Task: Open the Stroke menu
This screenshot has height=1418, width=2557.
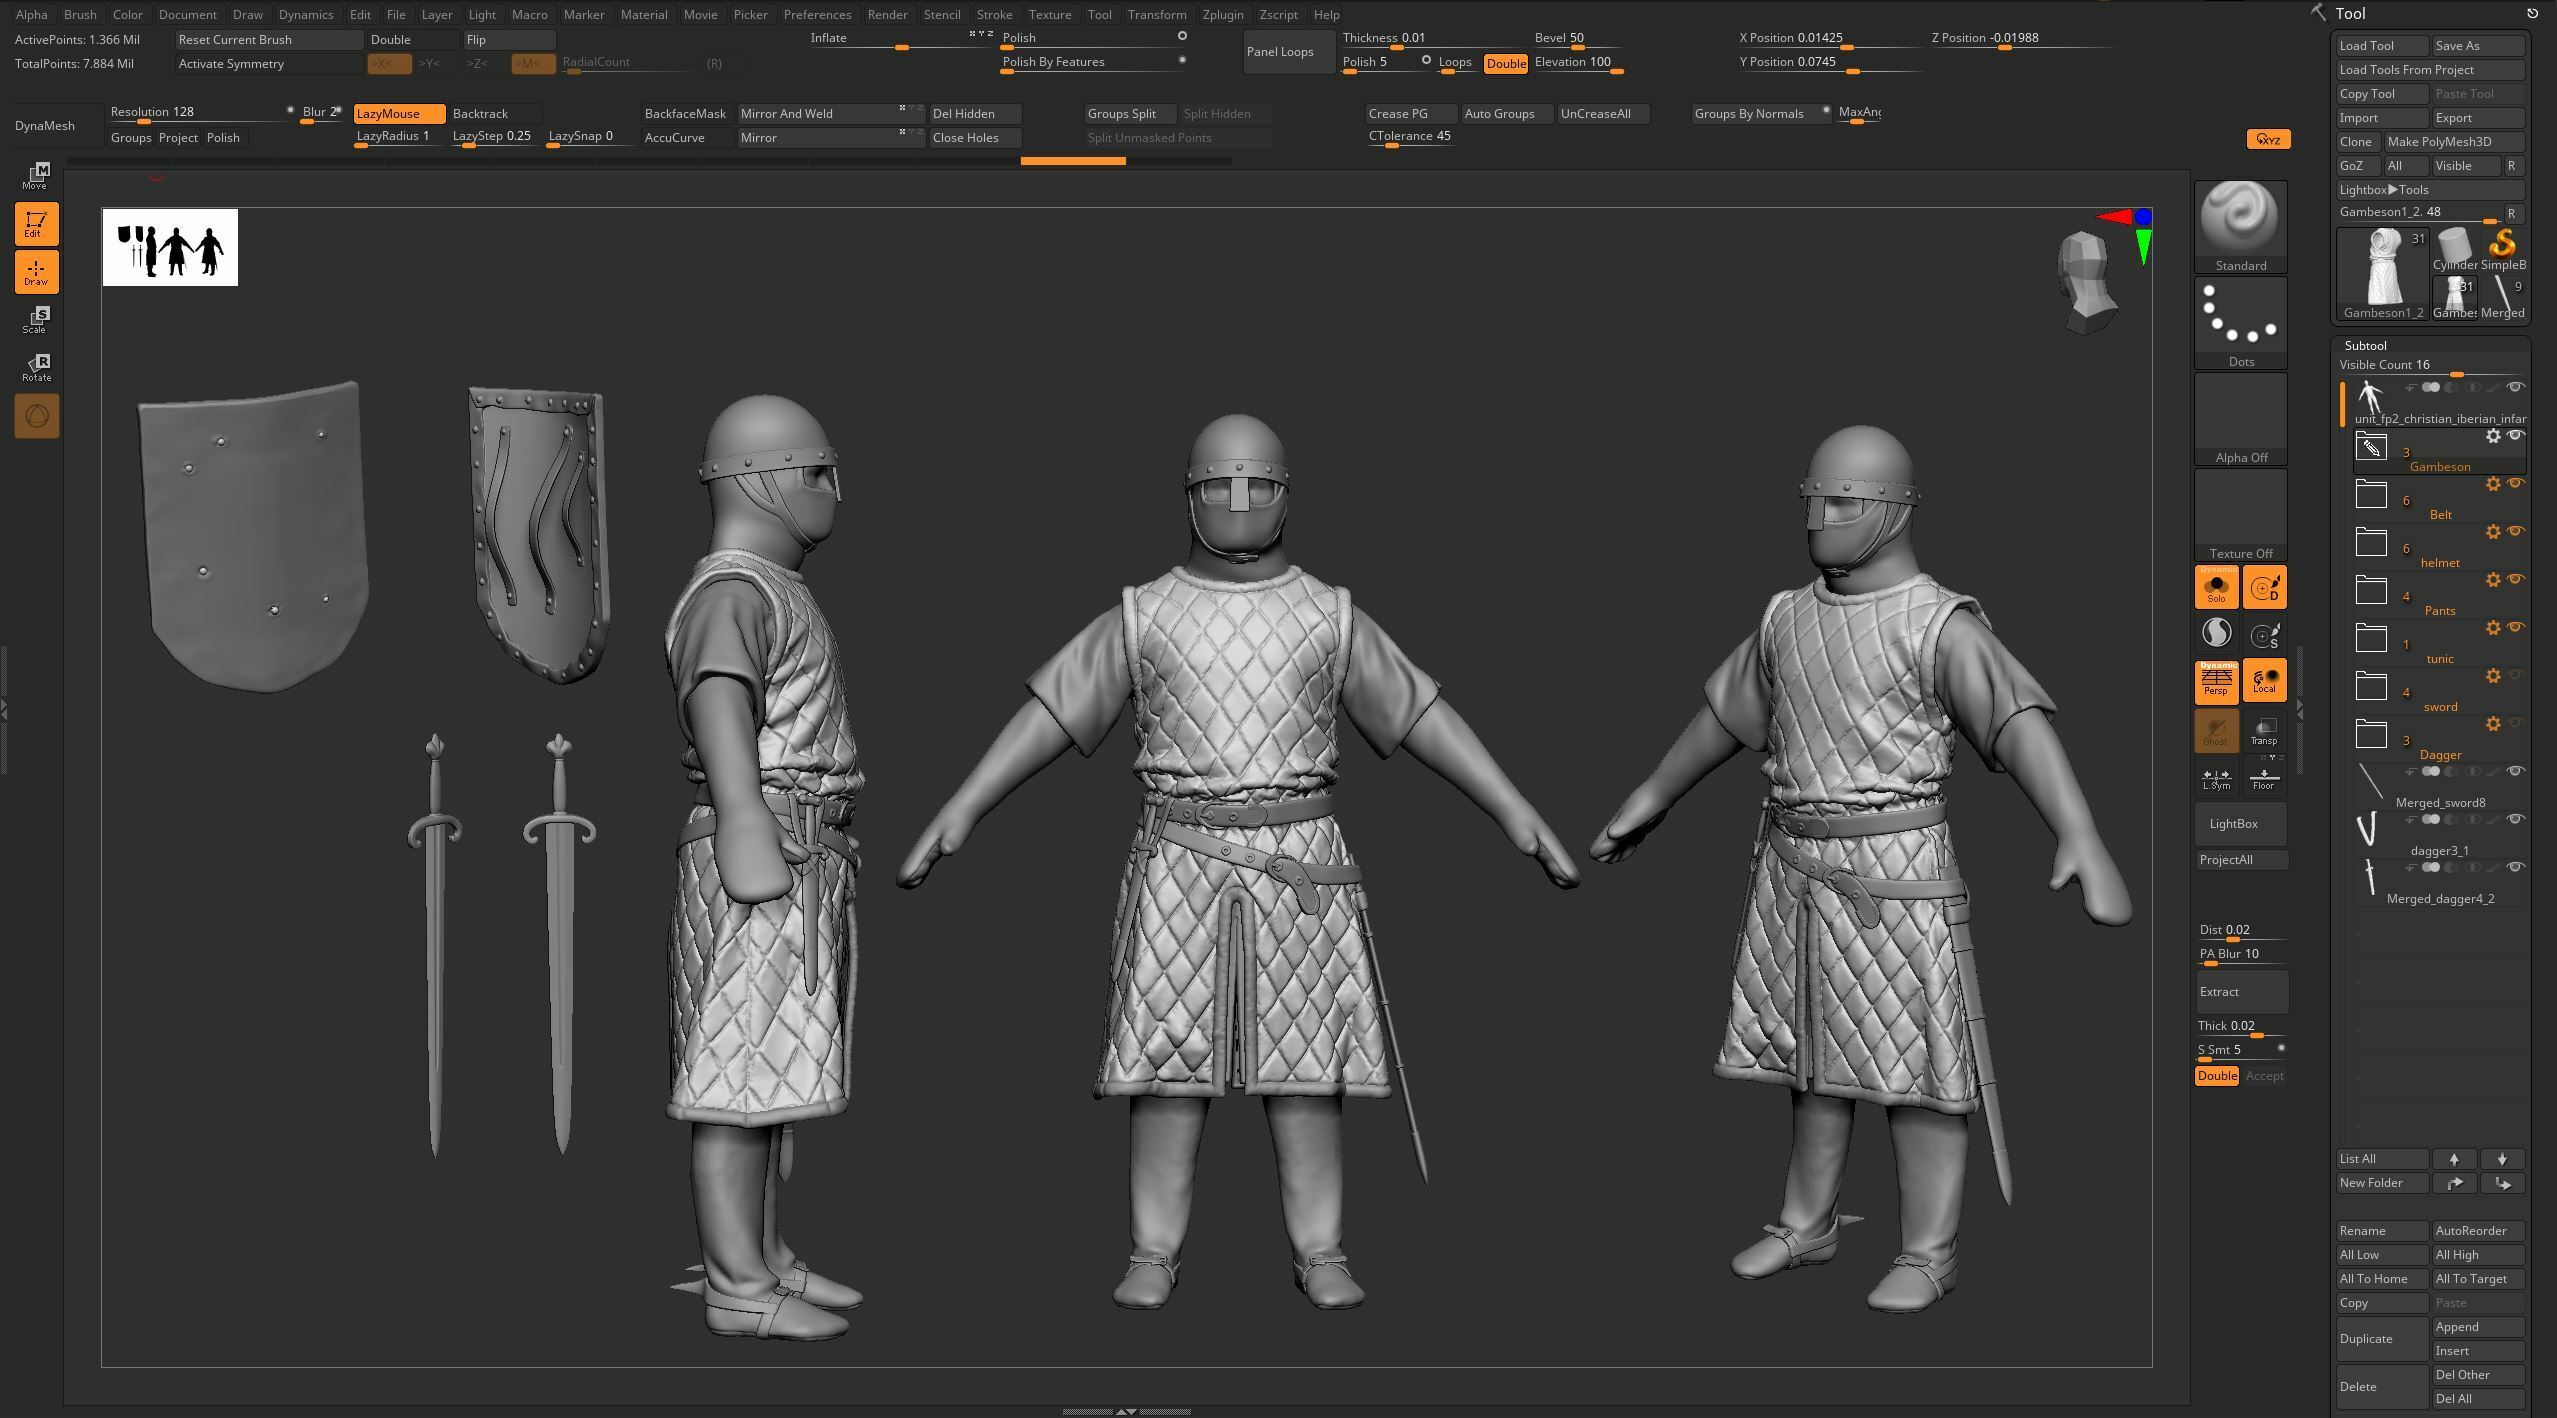Action: (993, 14)
